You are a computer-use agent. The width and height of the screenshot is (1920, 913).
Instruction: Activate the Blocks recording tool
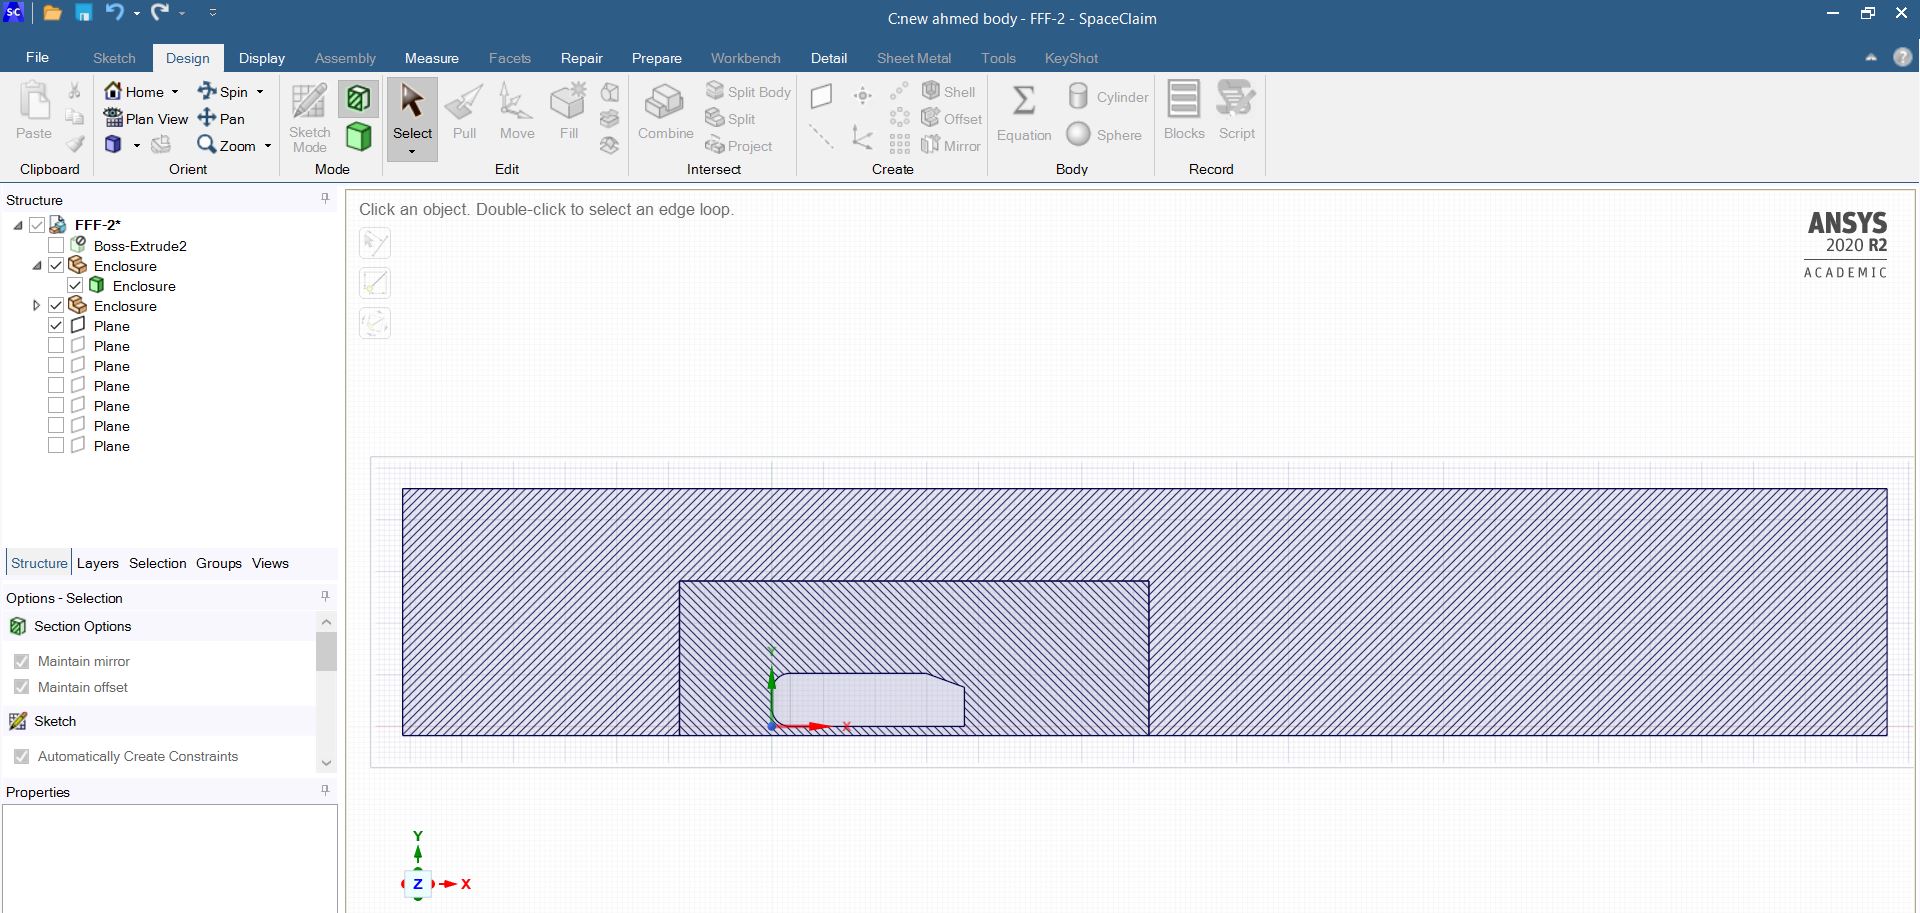tap(1183, 110)
